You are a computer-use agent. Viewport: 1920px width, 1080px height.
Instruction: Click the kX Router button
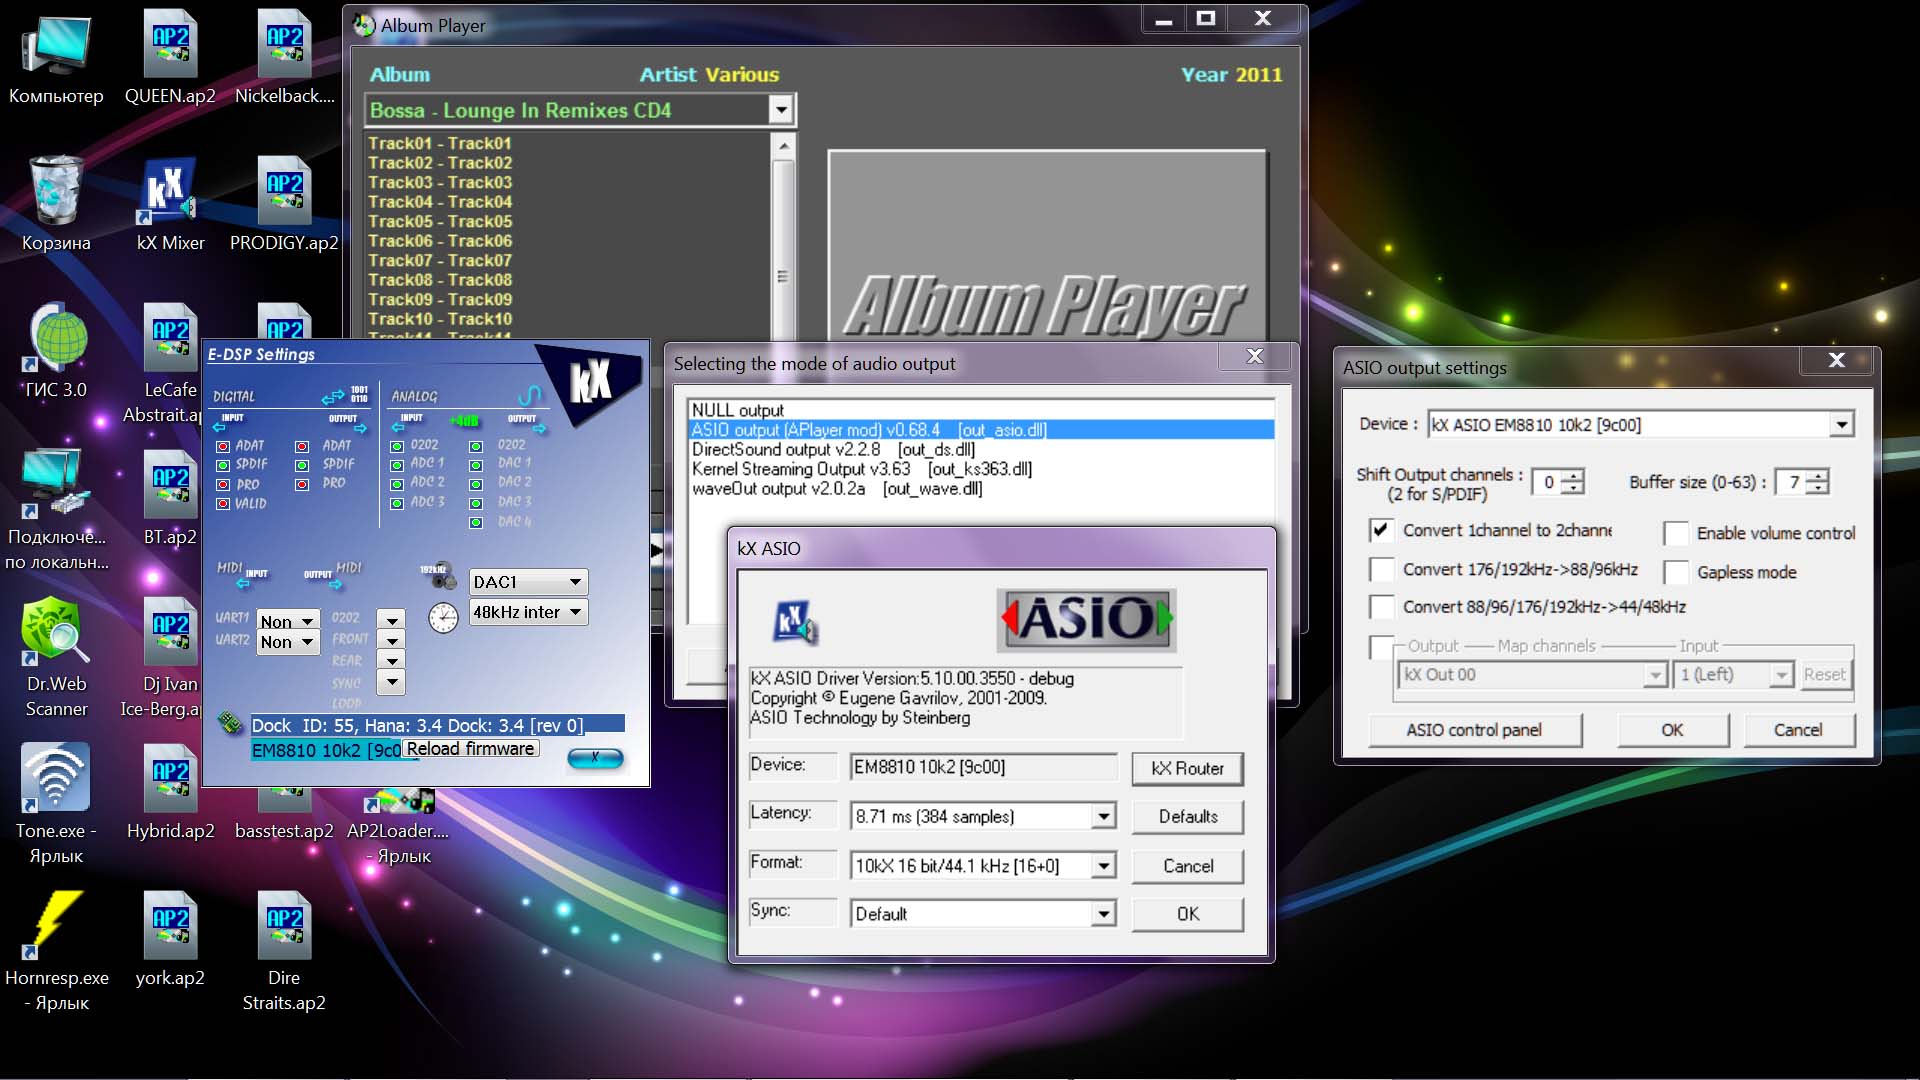[x=1188, y=768]
